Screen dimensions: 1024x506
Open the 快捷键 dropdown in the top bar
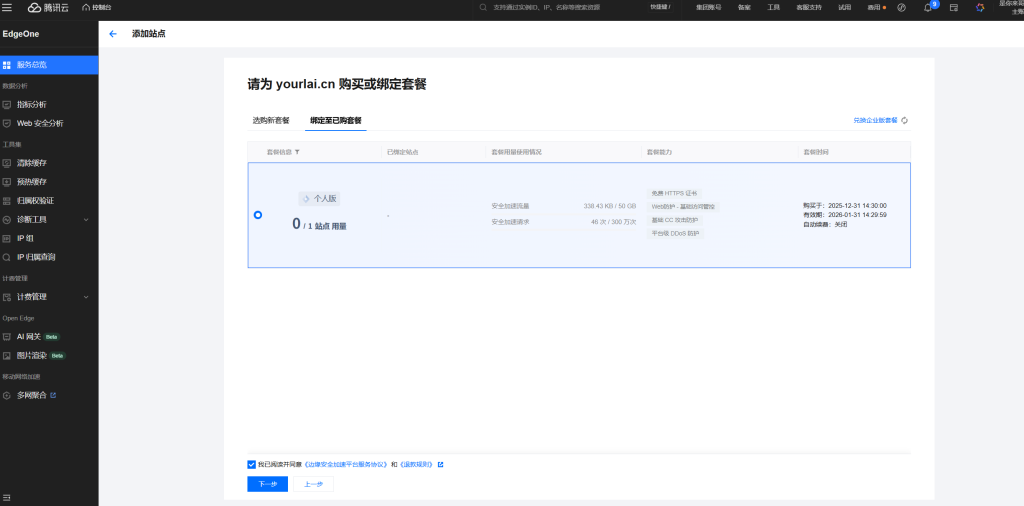(x=687, y=7)
